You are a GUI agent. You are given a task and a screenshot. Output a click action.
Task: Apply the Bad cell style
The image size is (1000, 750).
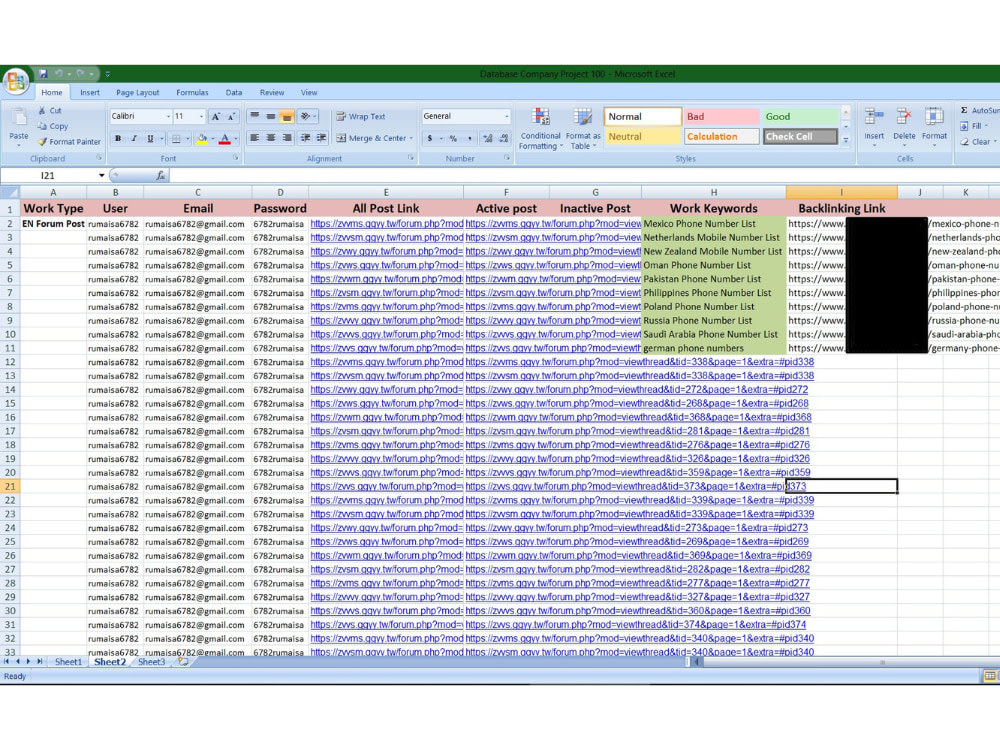coord(721,116)
